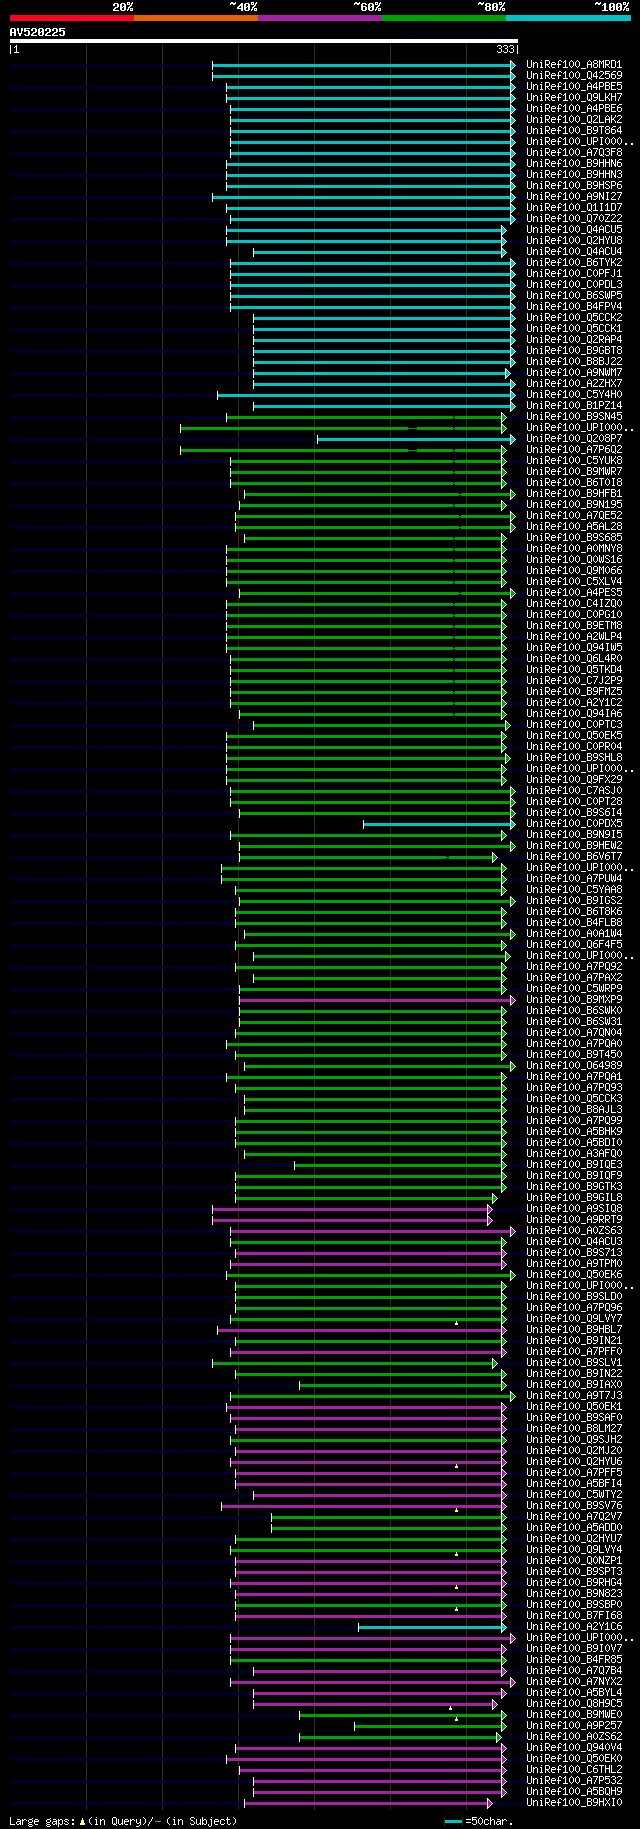Open hit UniRef100_B1PZ14
Screen dimensions: 640x1829
(574, 406)
